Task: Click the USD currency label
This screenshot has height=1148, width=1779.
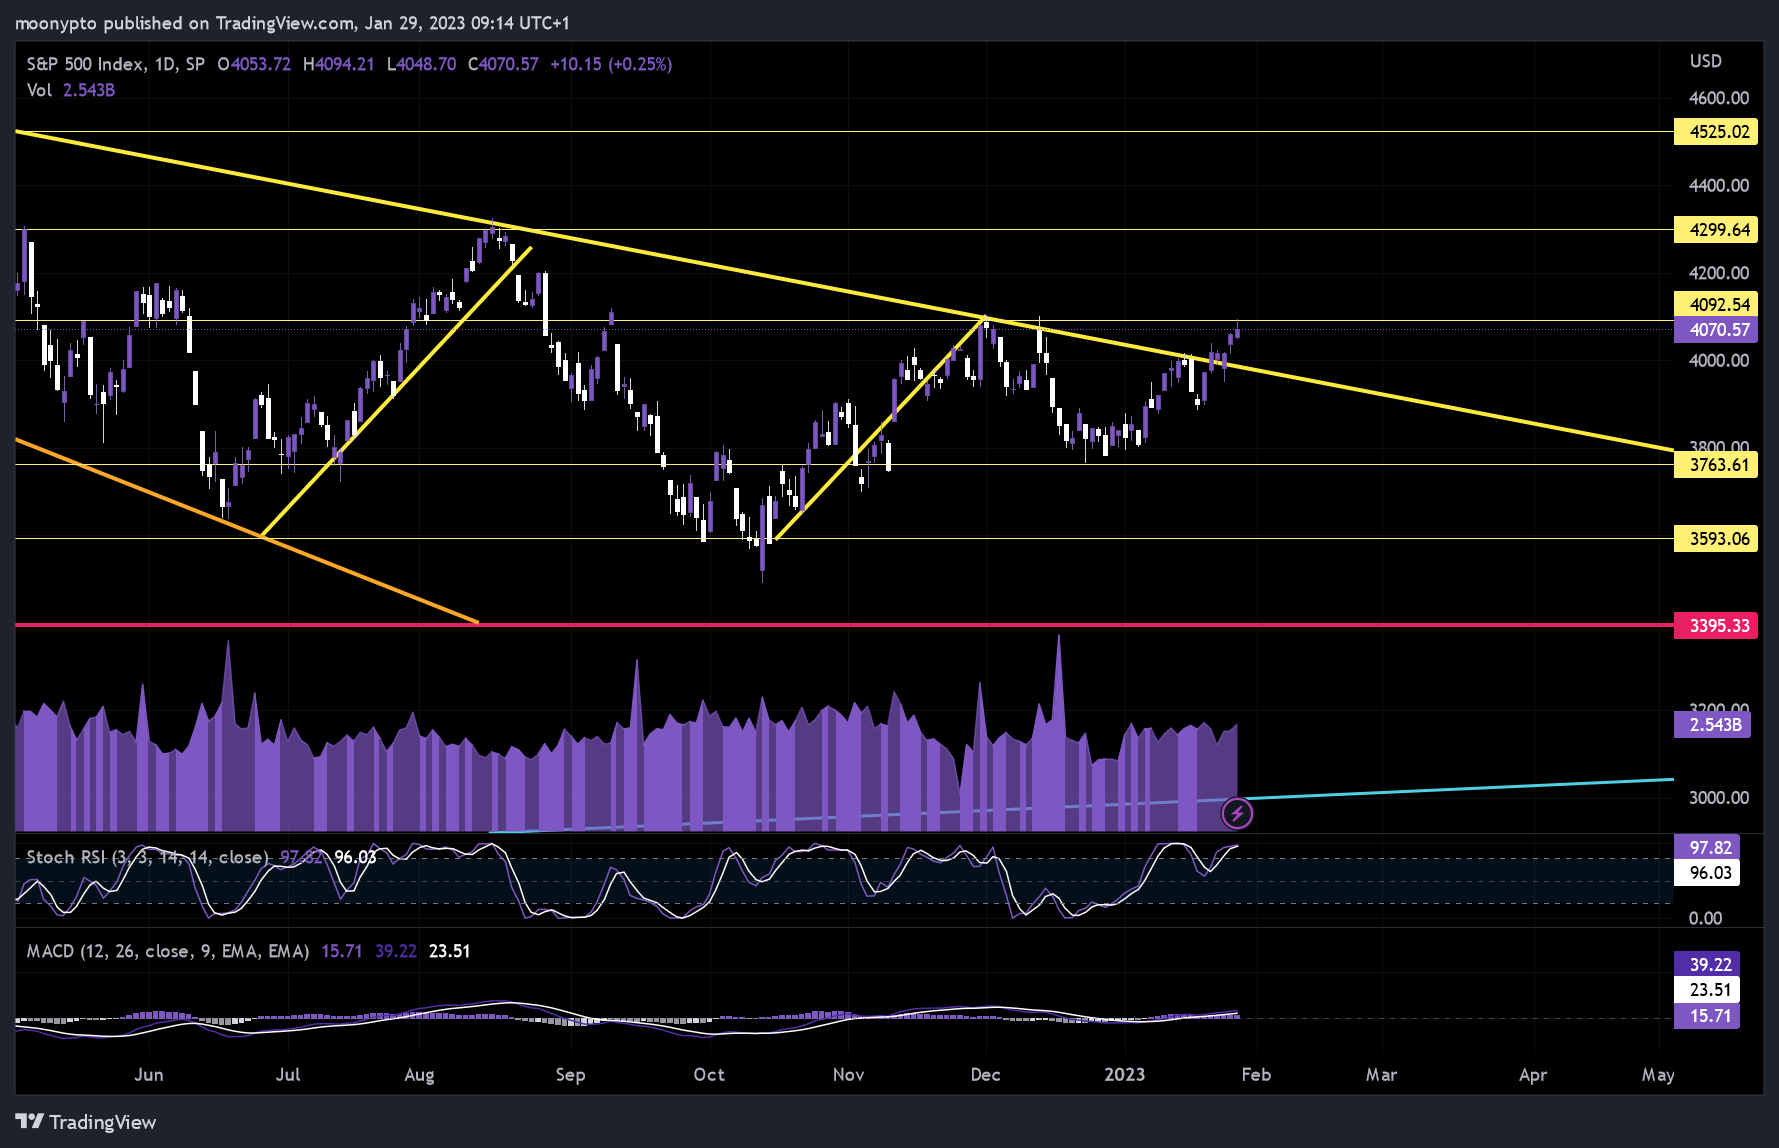Action: pyautogui.click(x=1706, y=61)
